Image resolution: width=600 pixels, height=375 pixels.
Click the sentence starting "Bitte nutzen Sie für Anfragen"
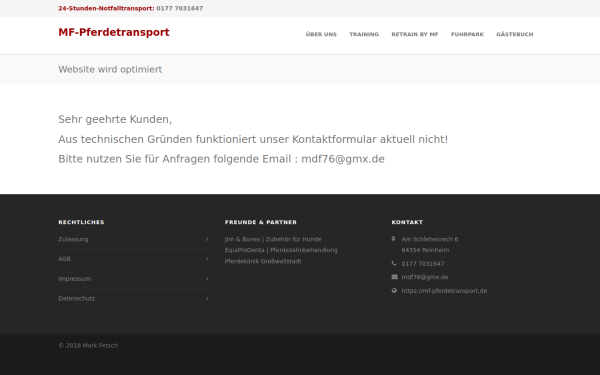[x=221, y=159]
